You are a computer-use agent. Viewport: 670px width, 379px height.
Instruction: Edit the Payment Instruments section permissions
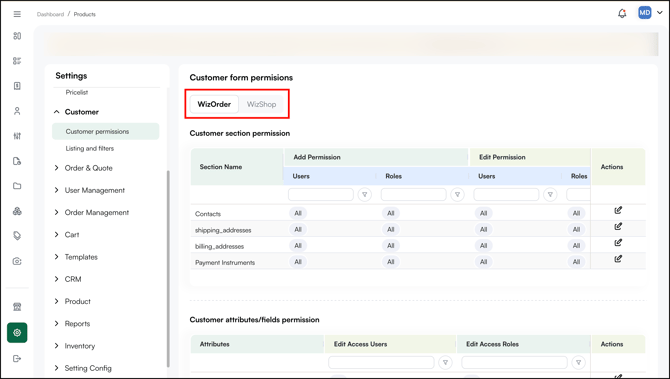[x=618, y=259]
